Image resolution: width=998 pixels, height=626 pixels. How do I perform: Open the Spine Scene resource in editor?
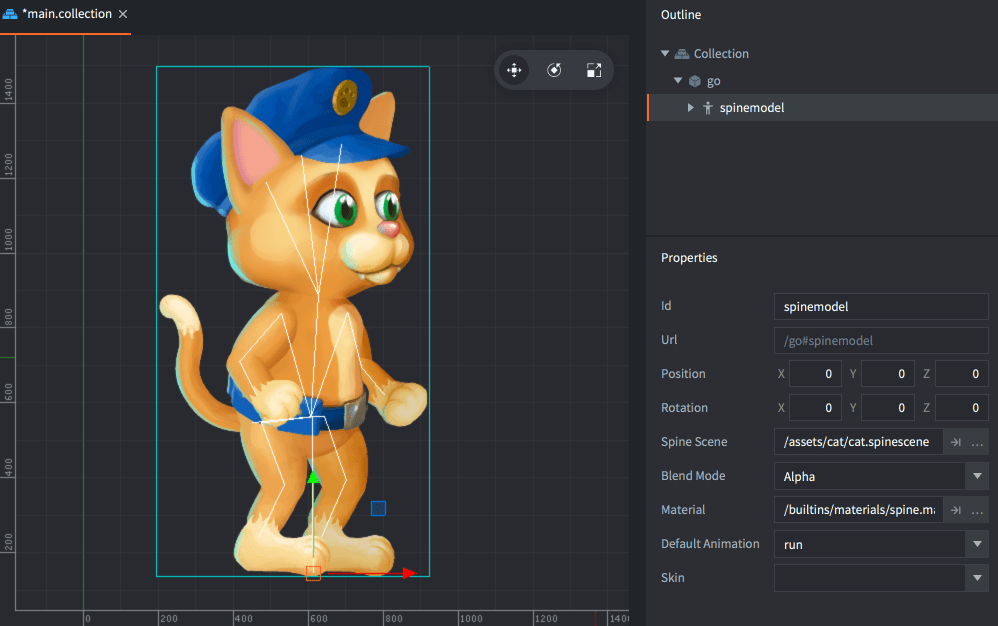point(955,442)
